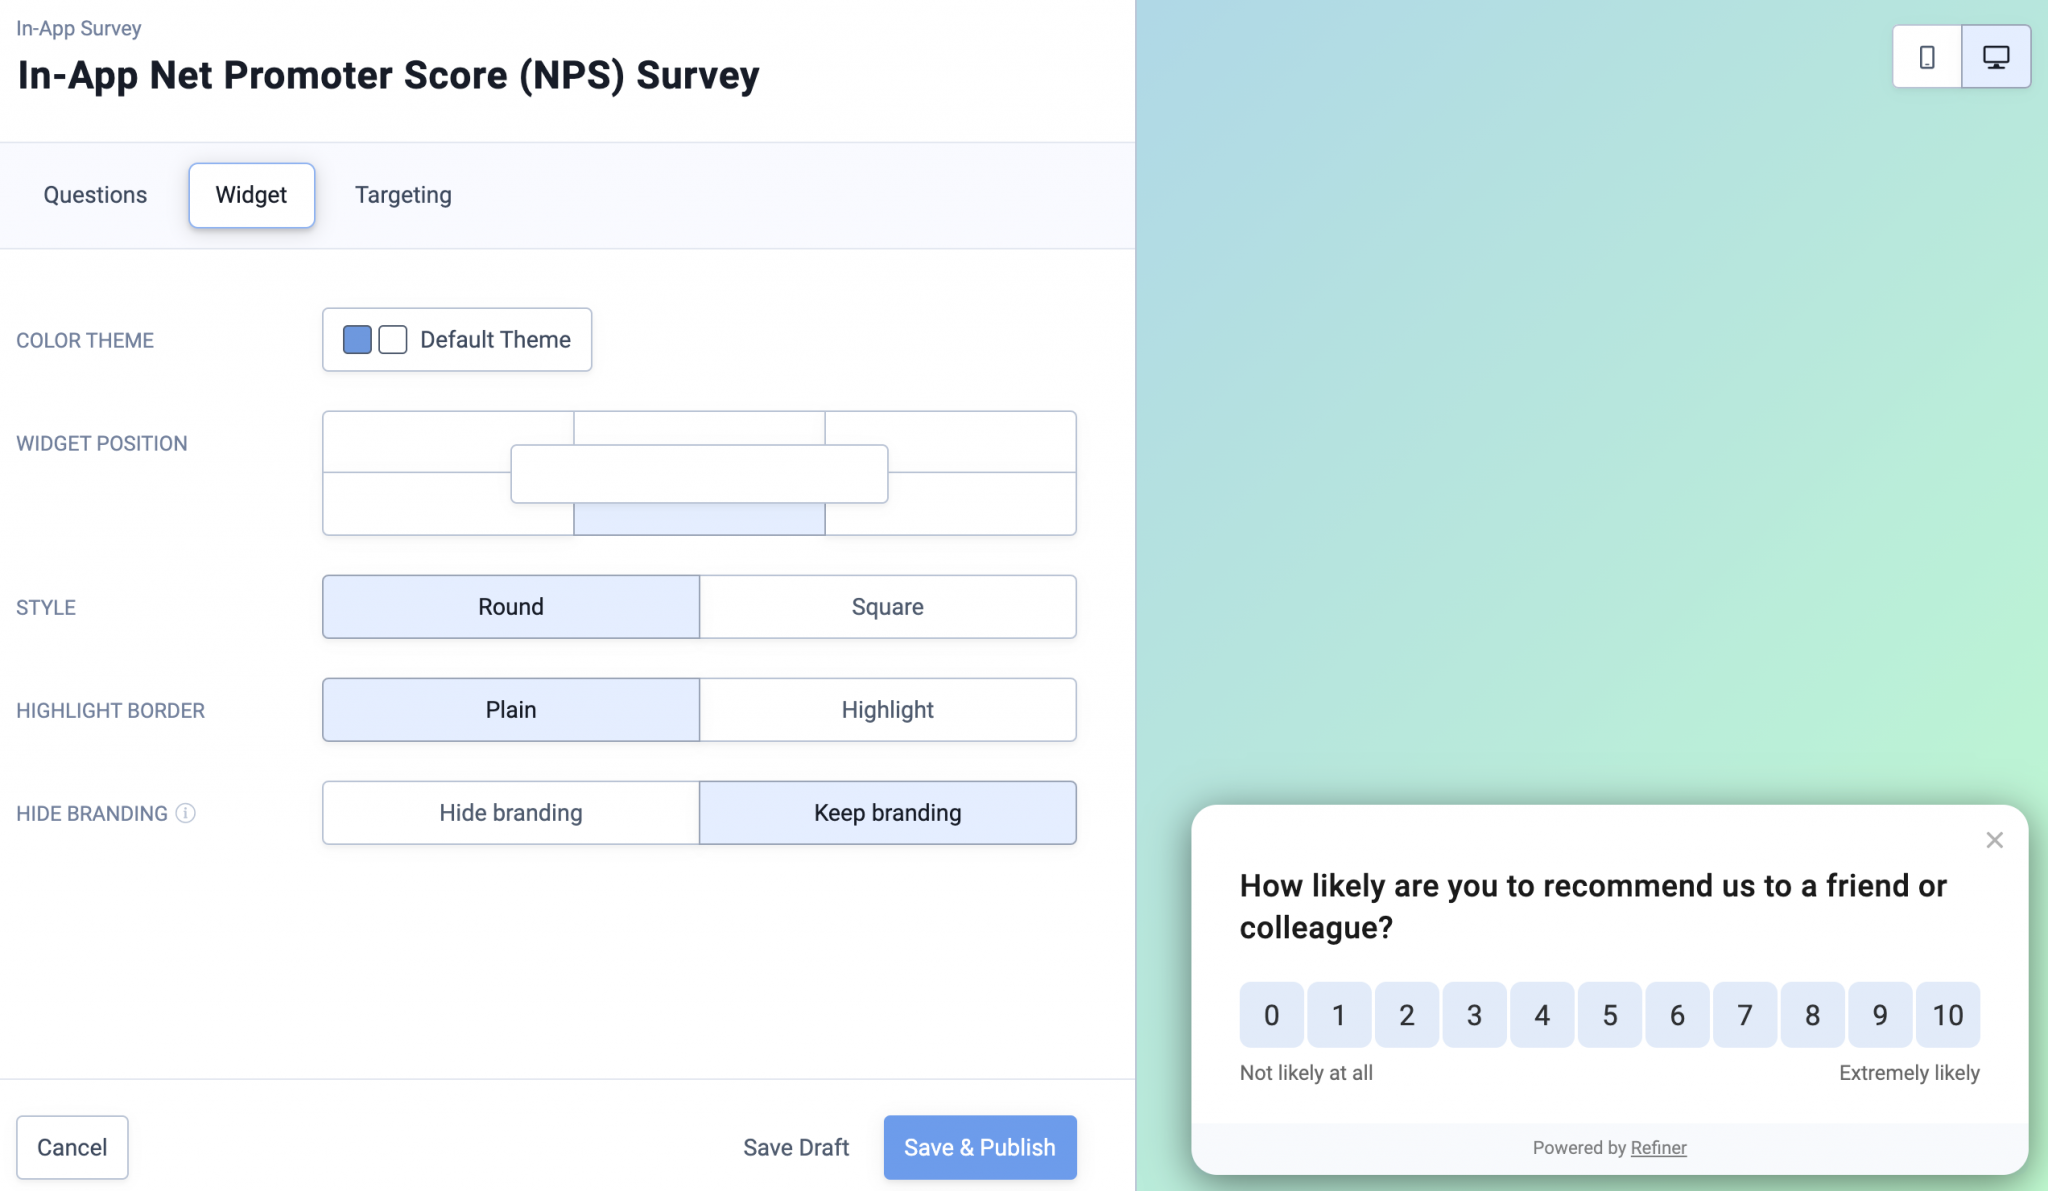Select the Square widget style
The width and height of the screenshot is (2048, 1191).
[887, 606]
